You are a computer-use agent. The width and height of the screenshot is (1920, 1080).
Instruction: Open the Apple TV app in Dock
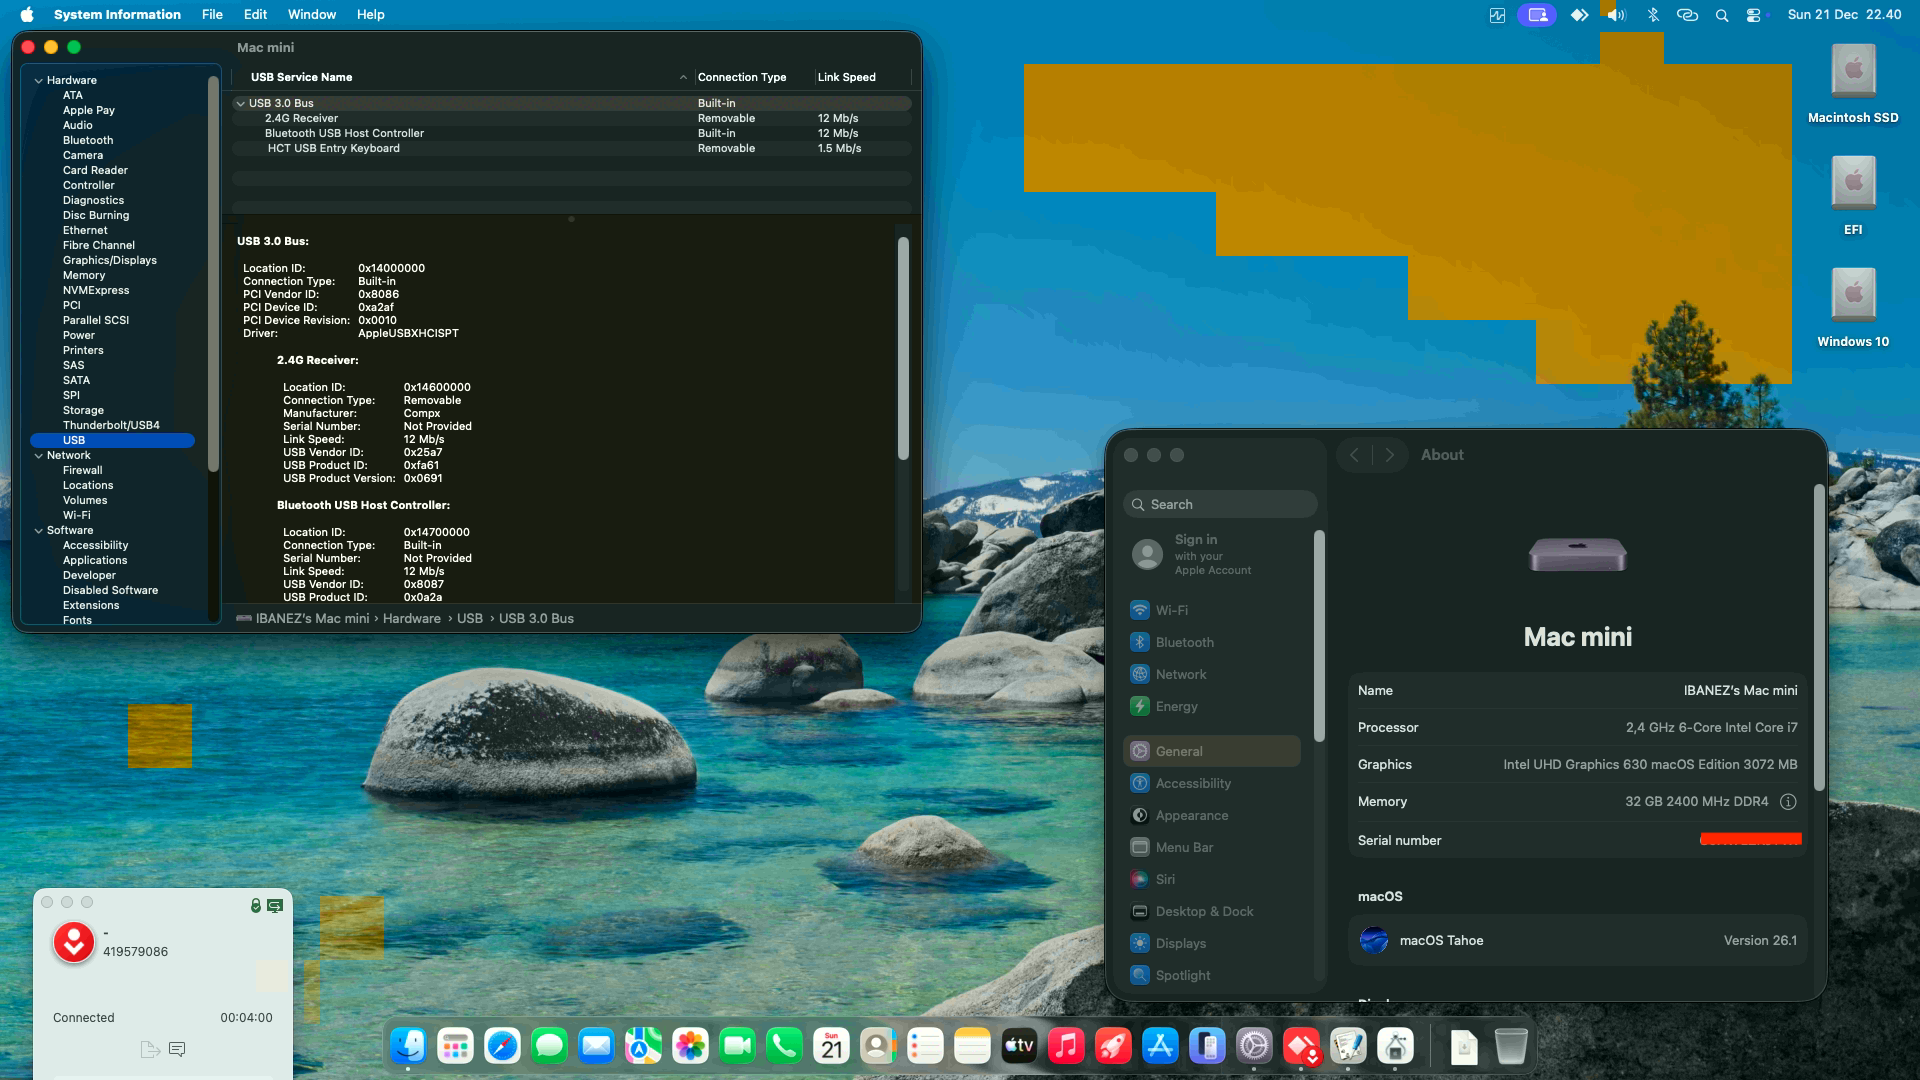[x=1019, y=1047]
